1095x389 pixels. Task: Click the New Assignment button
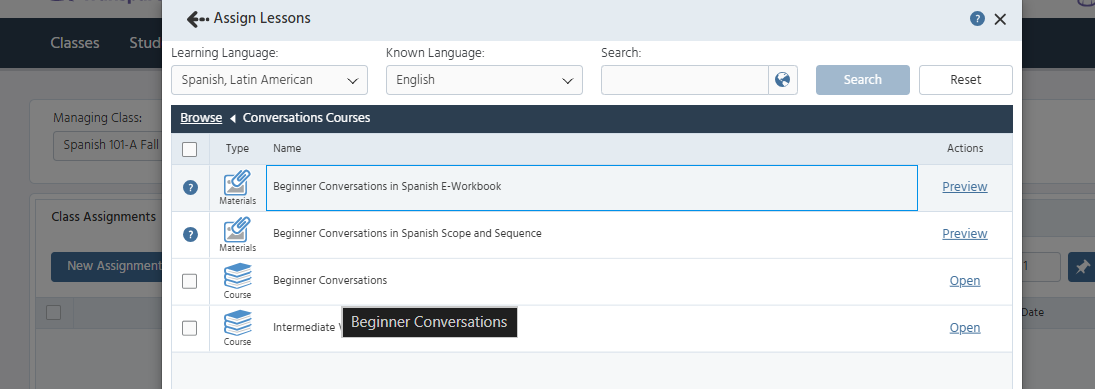tap(107, 267)
